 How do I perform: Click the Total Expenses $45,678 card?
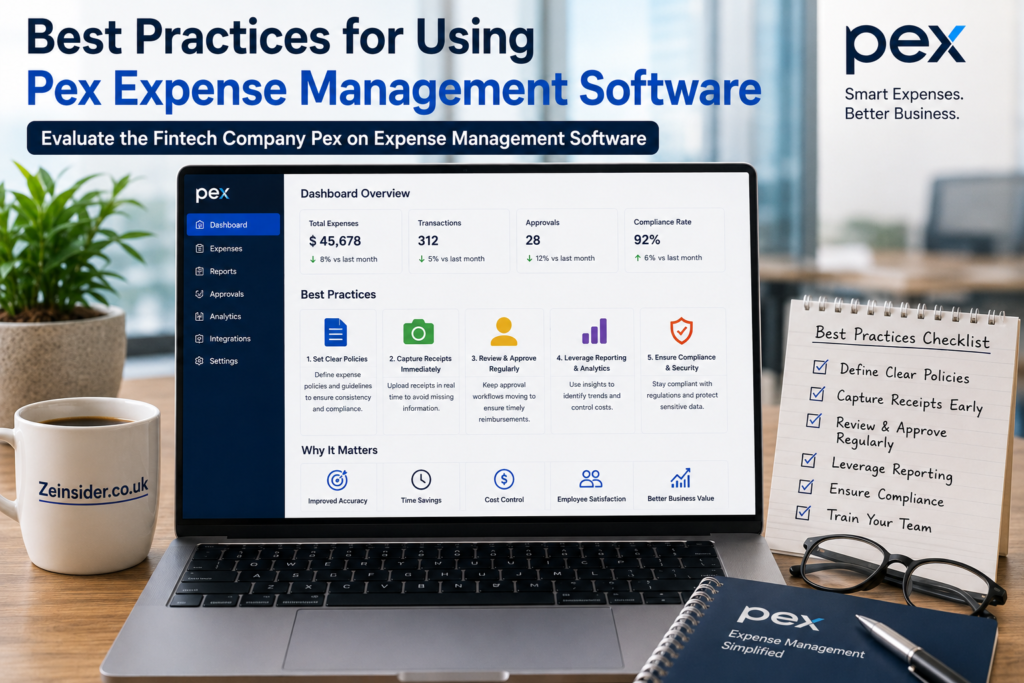point(351,241)
